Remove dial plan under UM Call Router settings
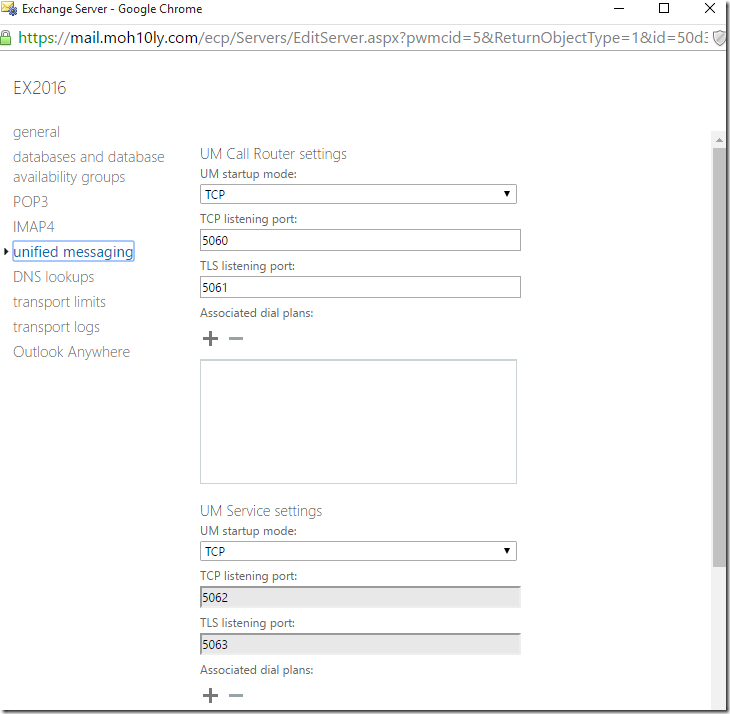The width and height of the screenshot is (730, 714). point(236,338)
